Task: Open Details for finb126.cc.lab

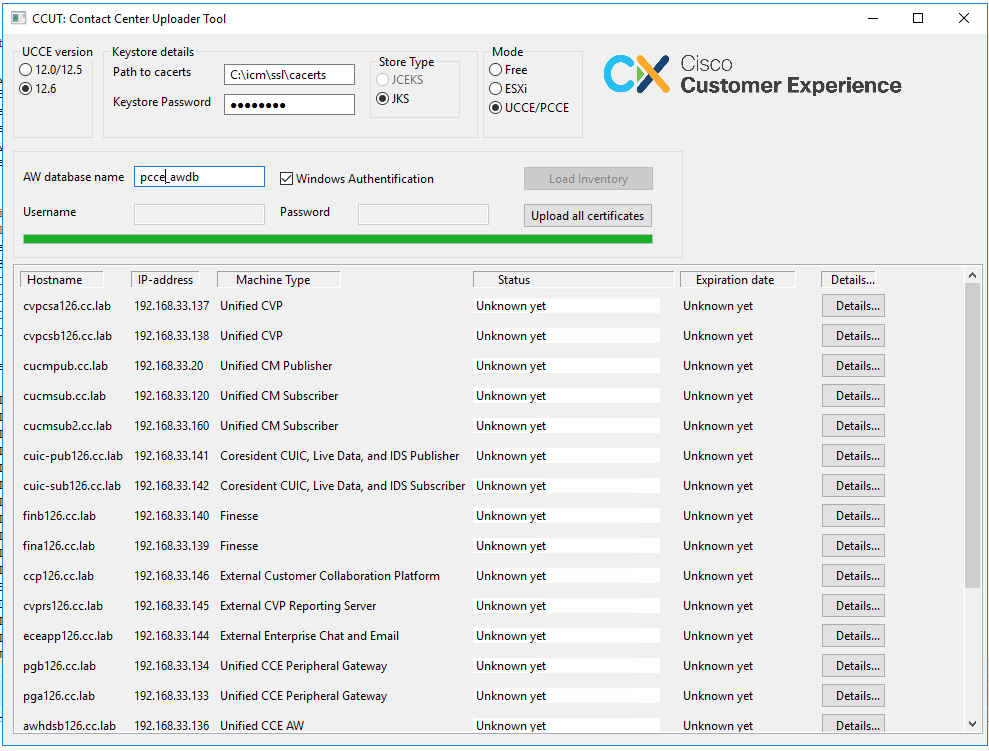Action: point(853,516)
